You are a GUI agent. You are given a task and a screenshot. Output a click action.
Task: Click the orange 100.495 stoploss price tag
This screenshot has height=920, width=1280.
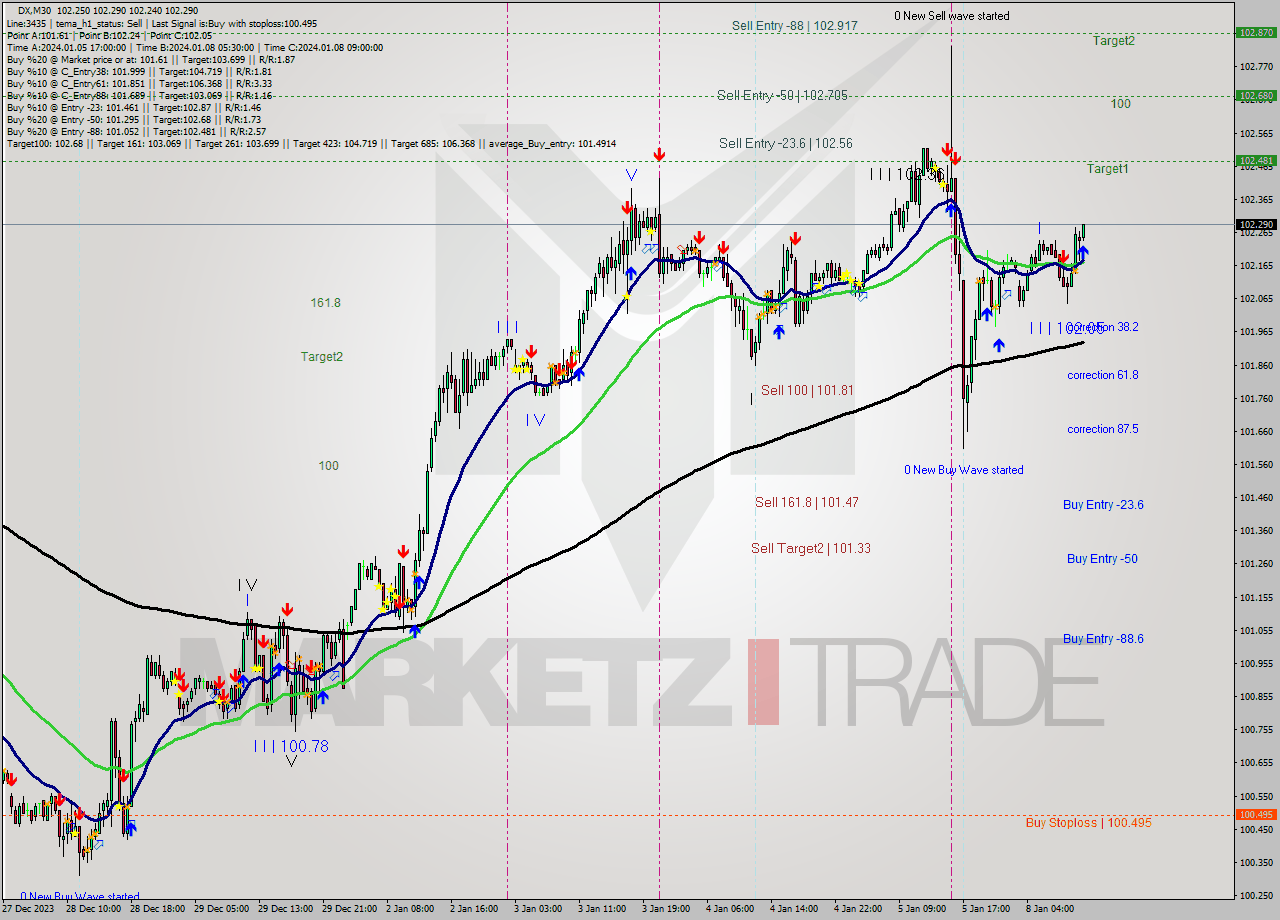pos(1256,815)
